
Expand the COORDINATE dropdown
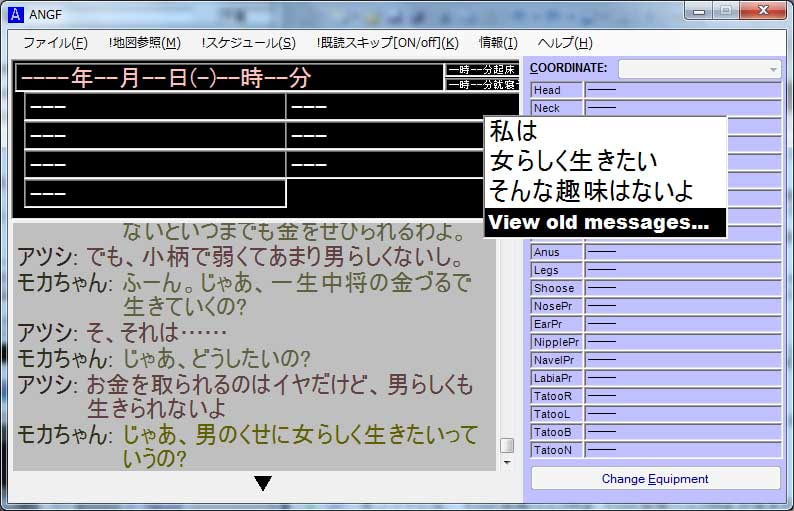[x=773, y=69]
